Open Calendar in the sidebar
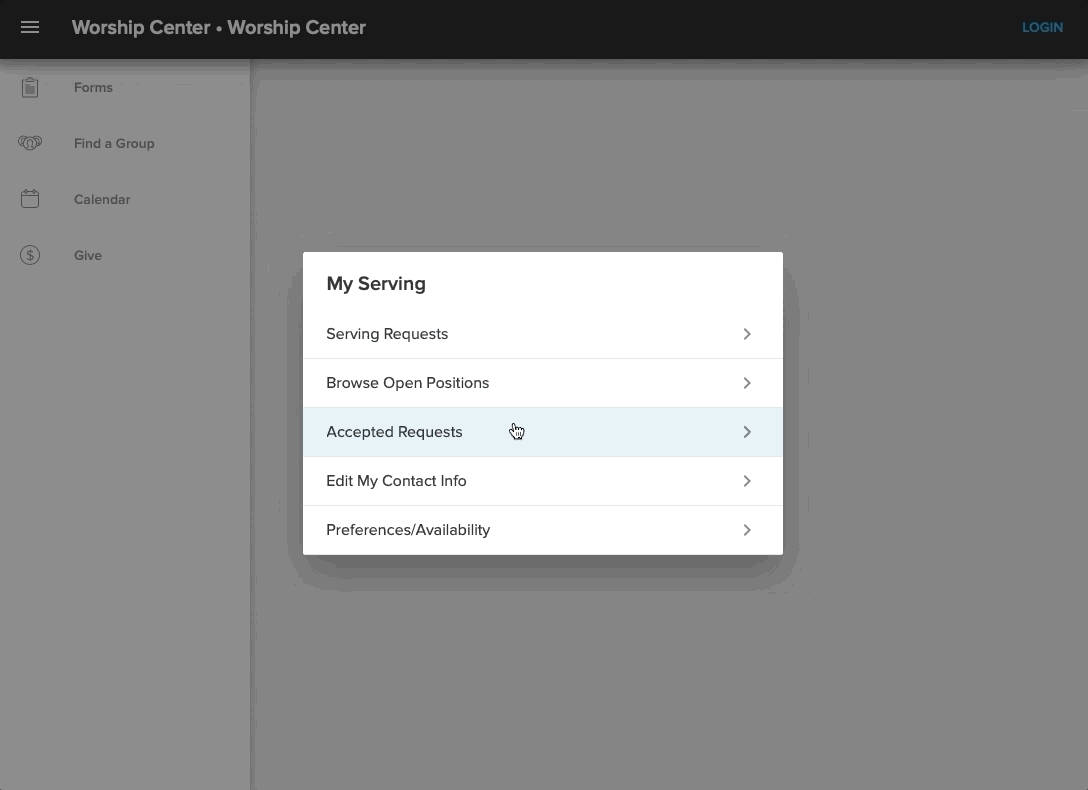The height and width of the screenshot is (790, 1088). tap(102, 200)
